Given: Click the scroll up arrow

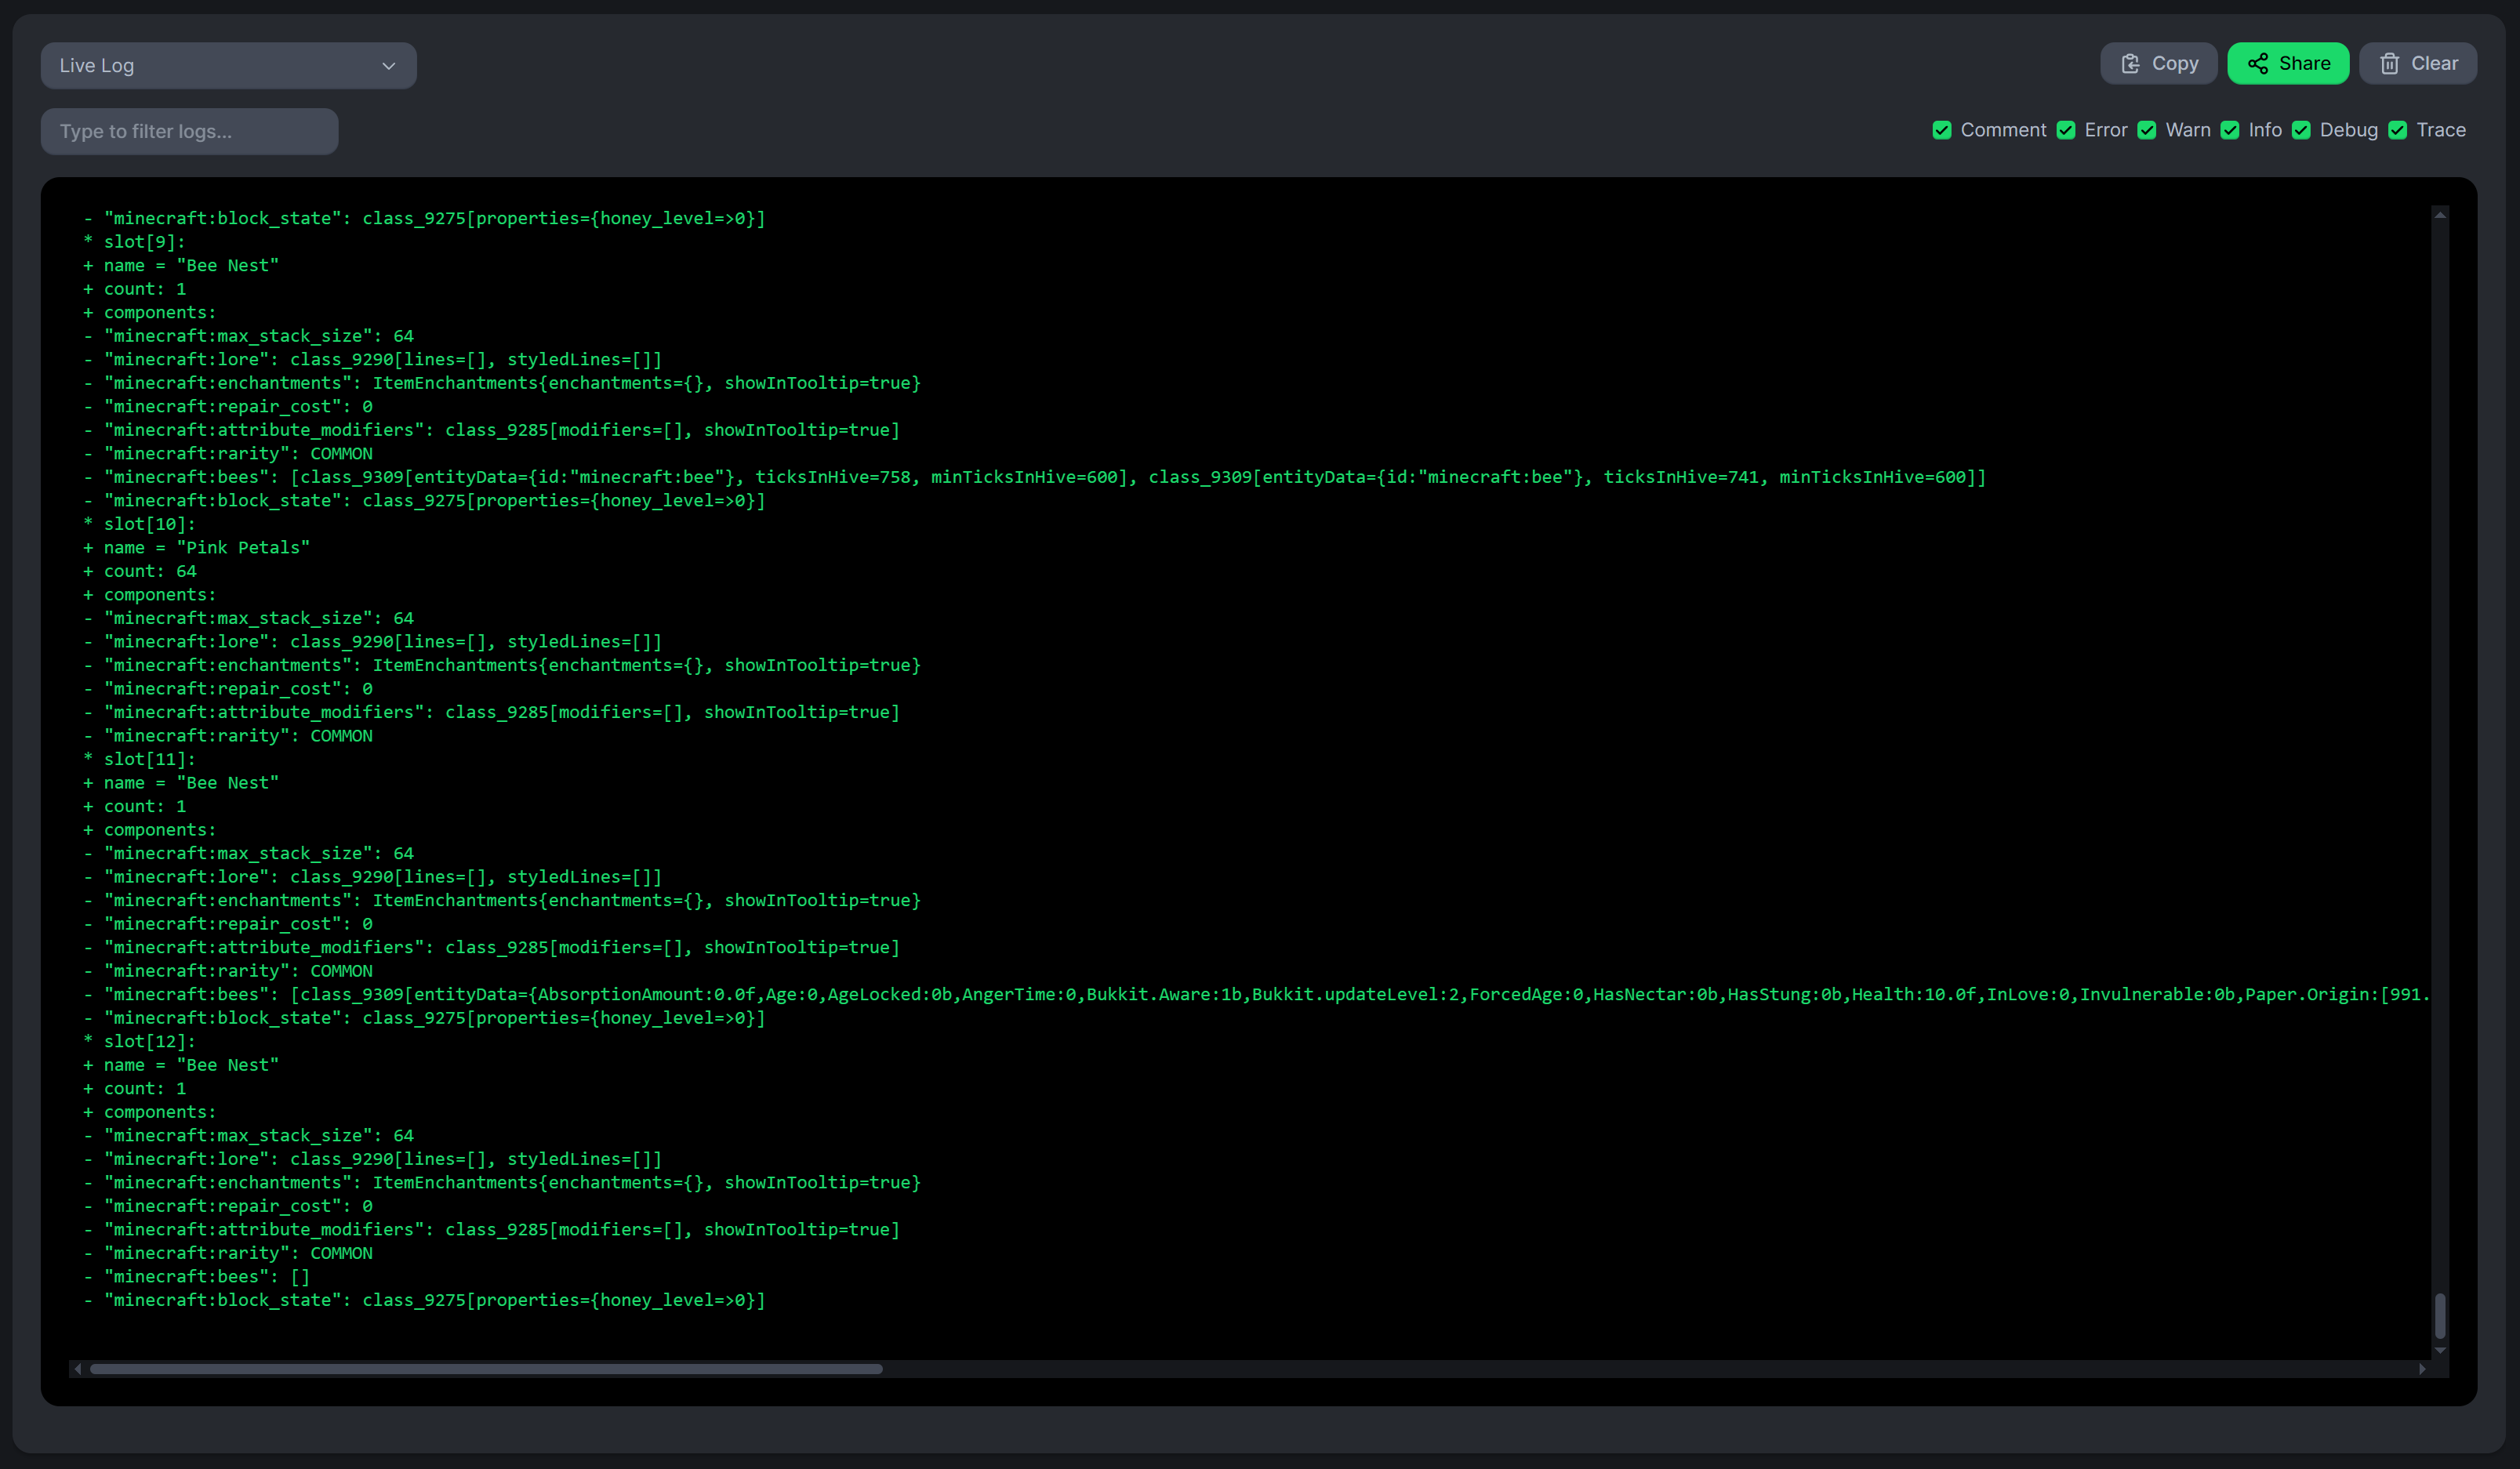Looking at the screenshot, I should click(2440, 215).
